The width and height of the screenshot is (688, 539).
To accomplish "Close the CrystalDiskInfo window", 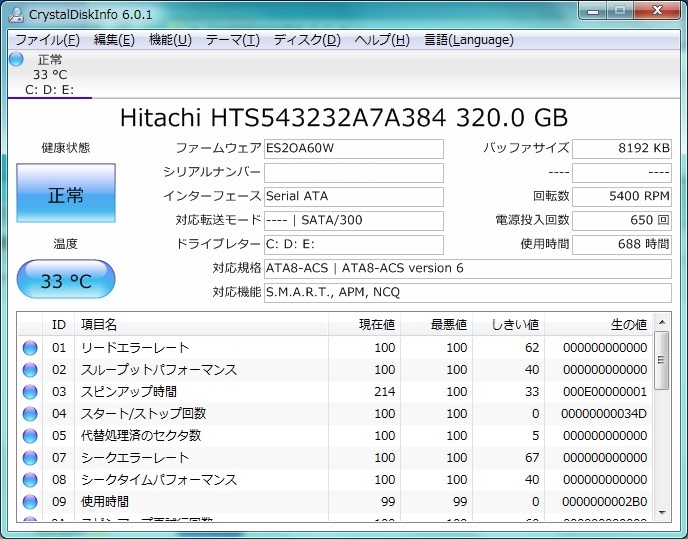I will pos(657,11).
